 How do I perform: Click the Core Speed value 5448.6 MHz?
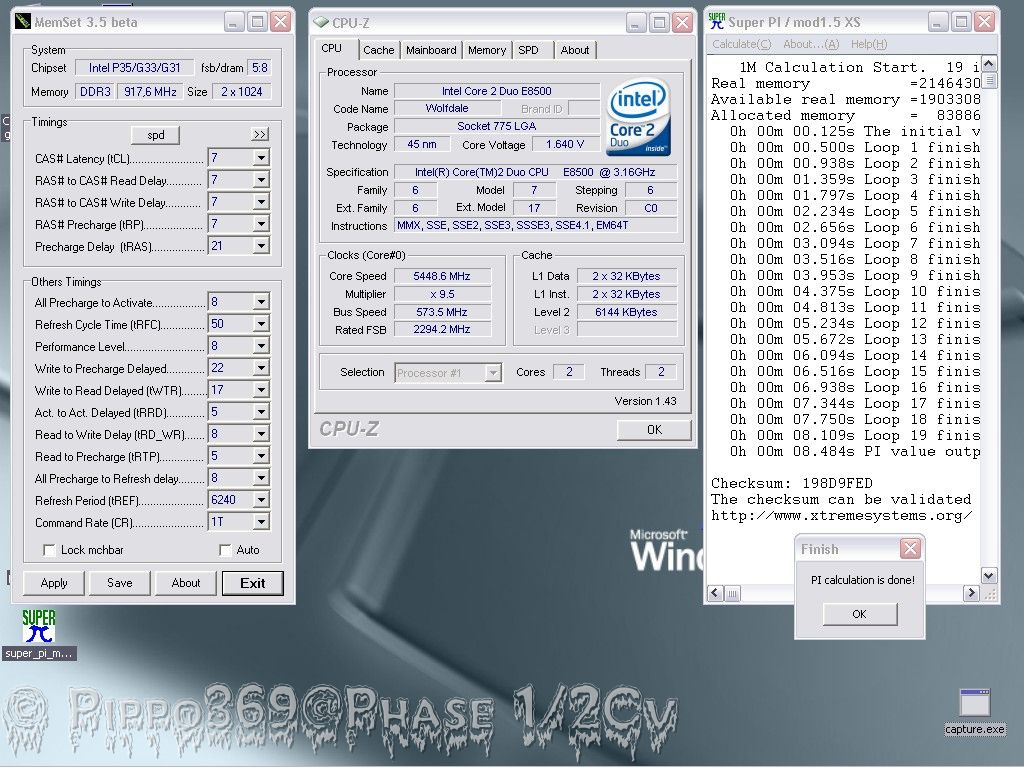coord(441,276)
